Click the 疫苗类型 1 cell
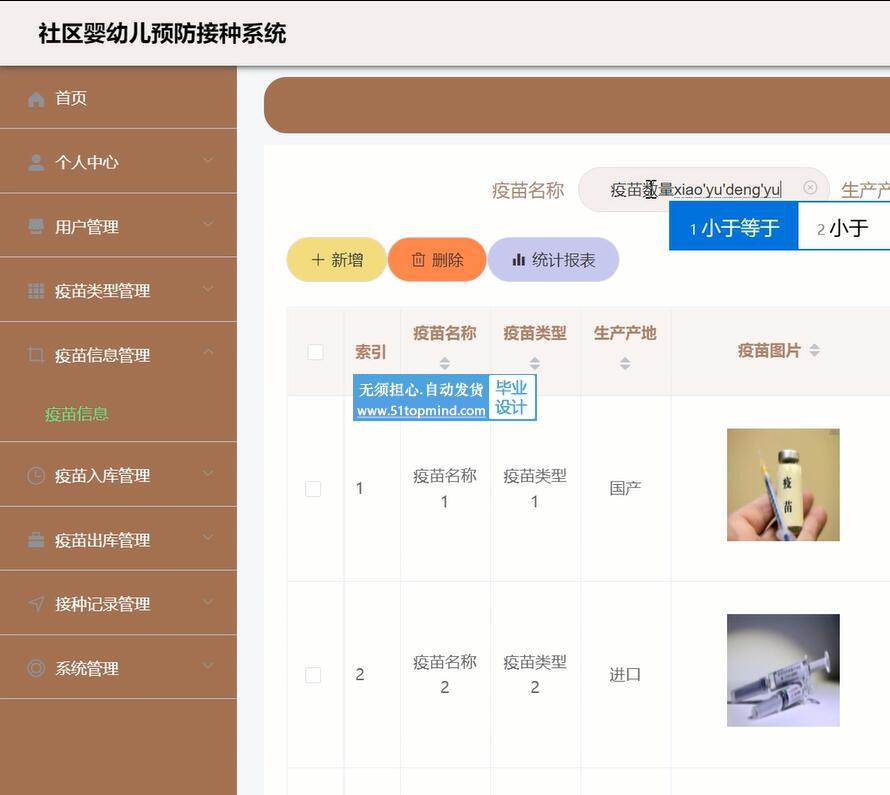 (535, 488)
